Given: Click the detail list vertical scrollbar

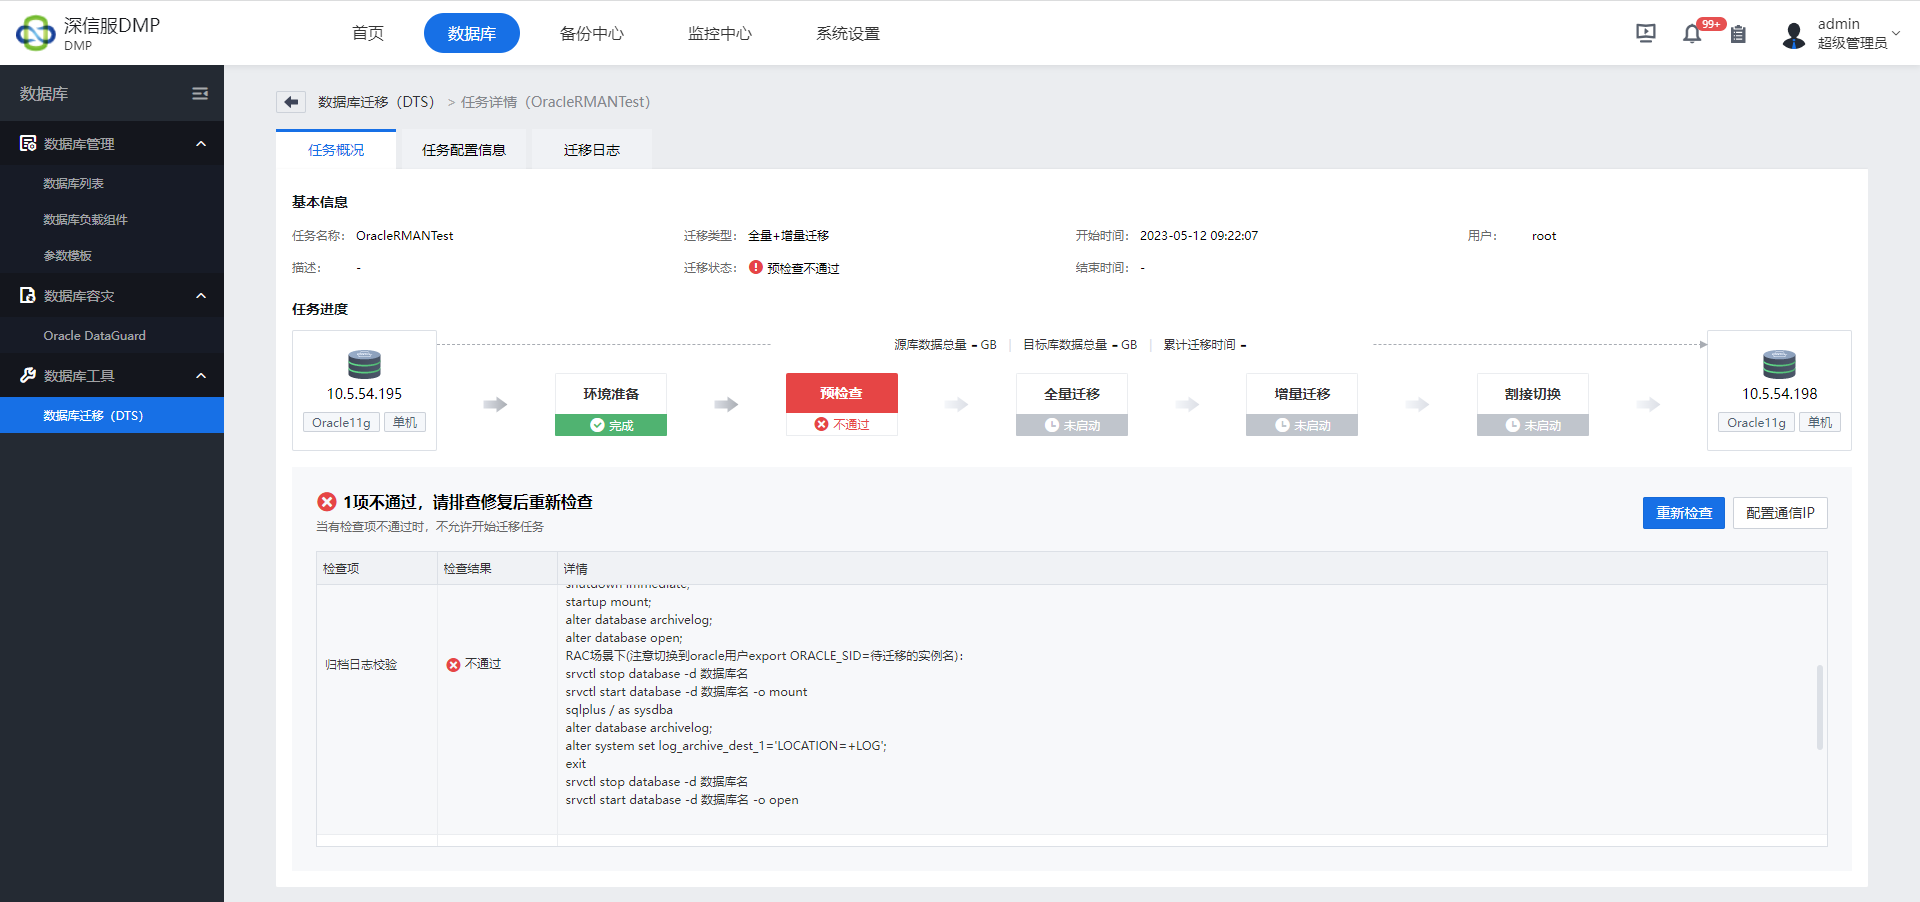Looking at the screenshot, I should [x=1819, y=706].
